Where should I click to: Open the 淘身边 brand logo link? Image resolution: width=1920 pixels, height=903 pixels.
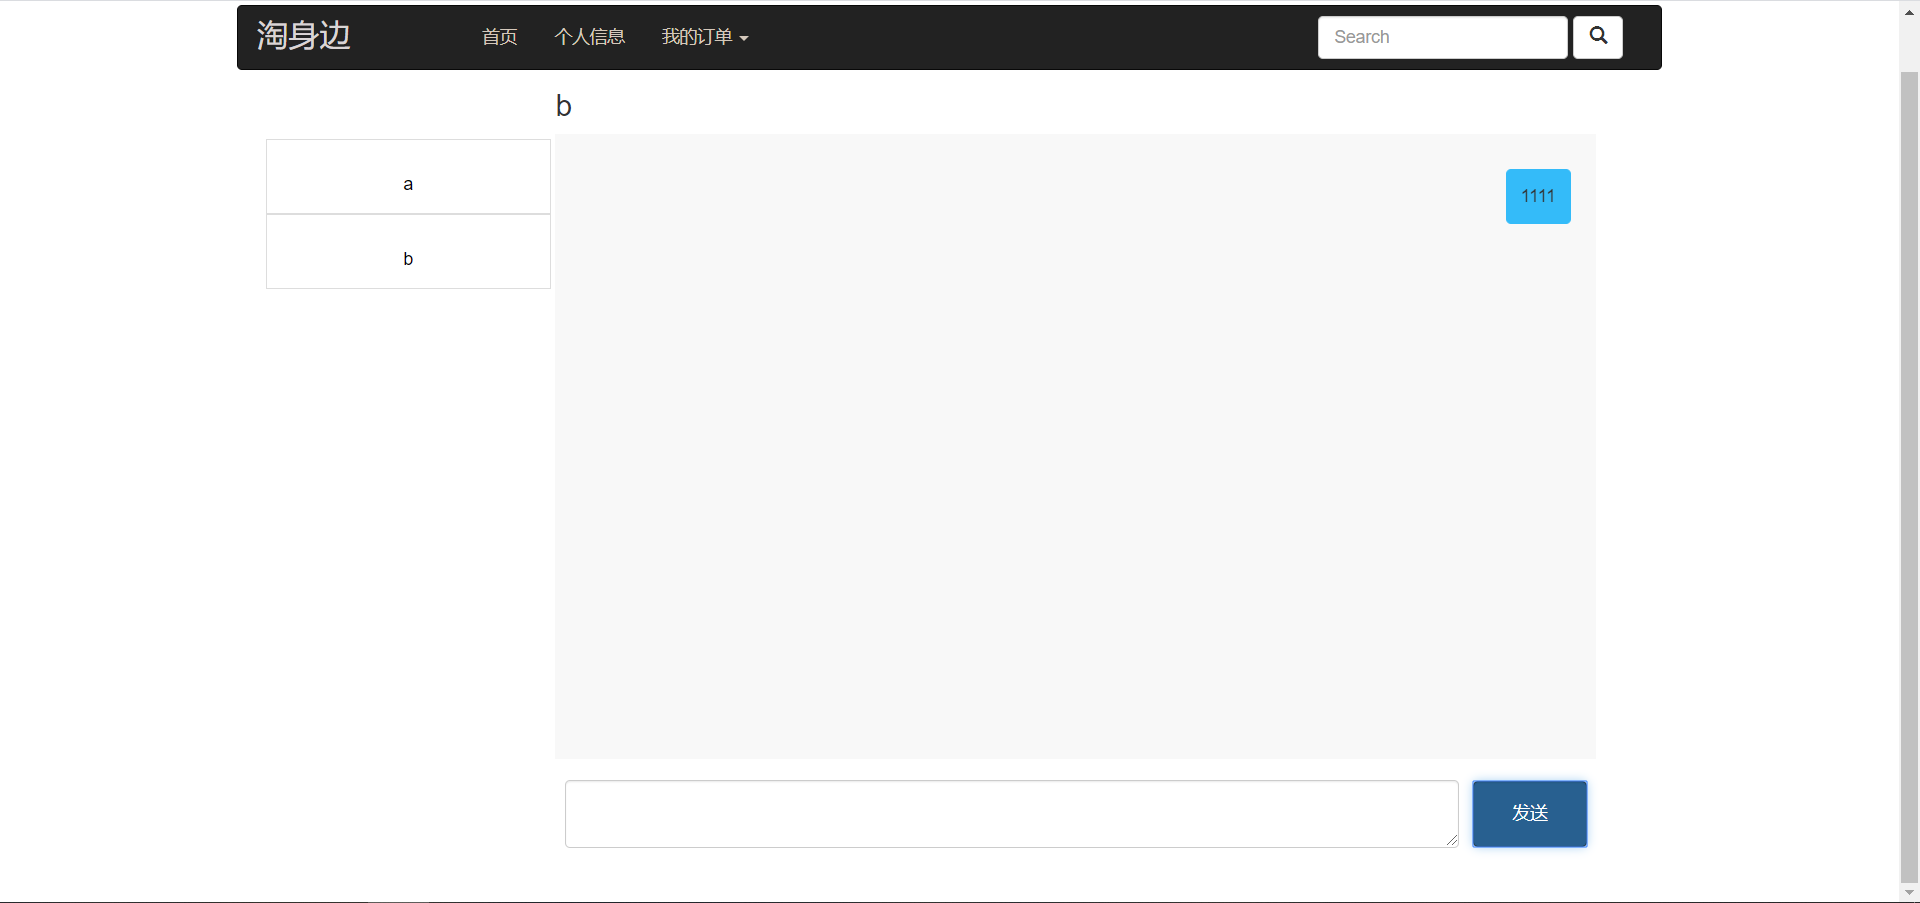click(303, 36)
